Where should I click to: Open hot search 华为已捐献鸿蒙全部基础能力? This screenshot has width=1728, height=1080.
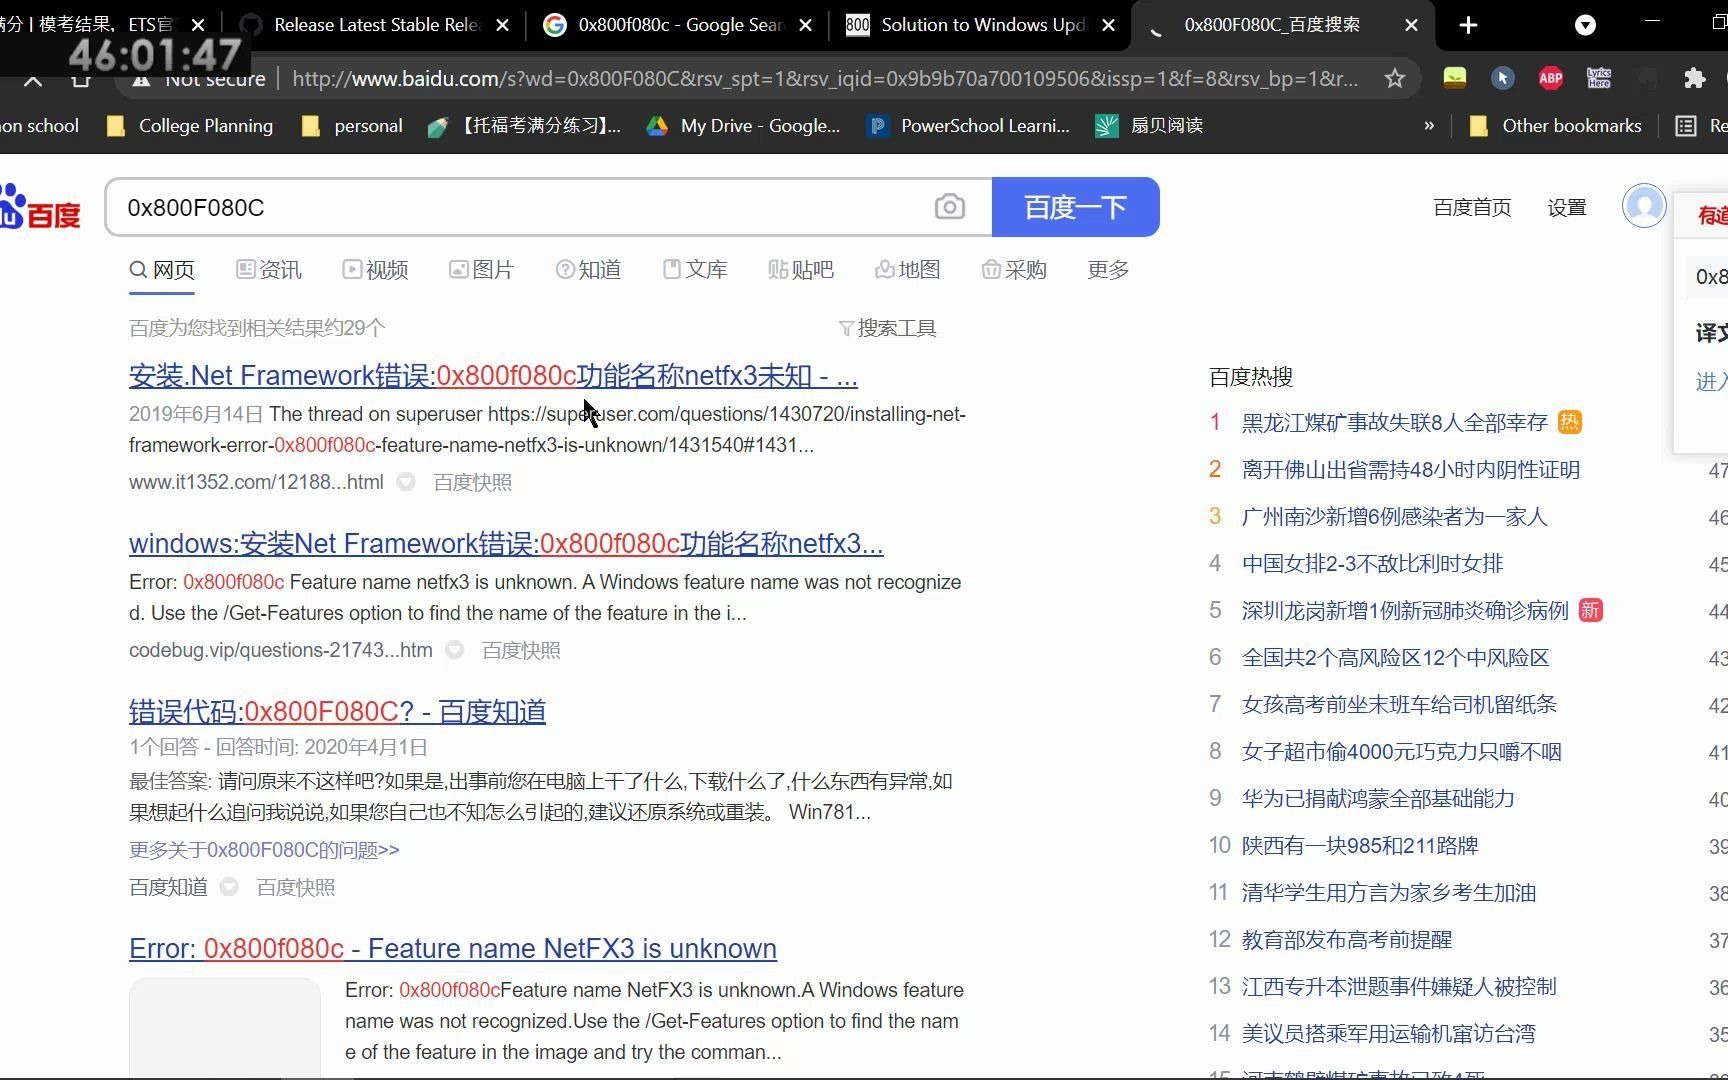click(1378, 798)
